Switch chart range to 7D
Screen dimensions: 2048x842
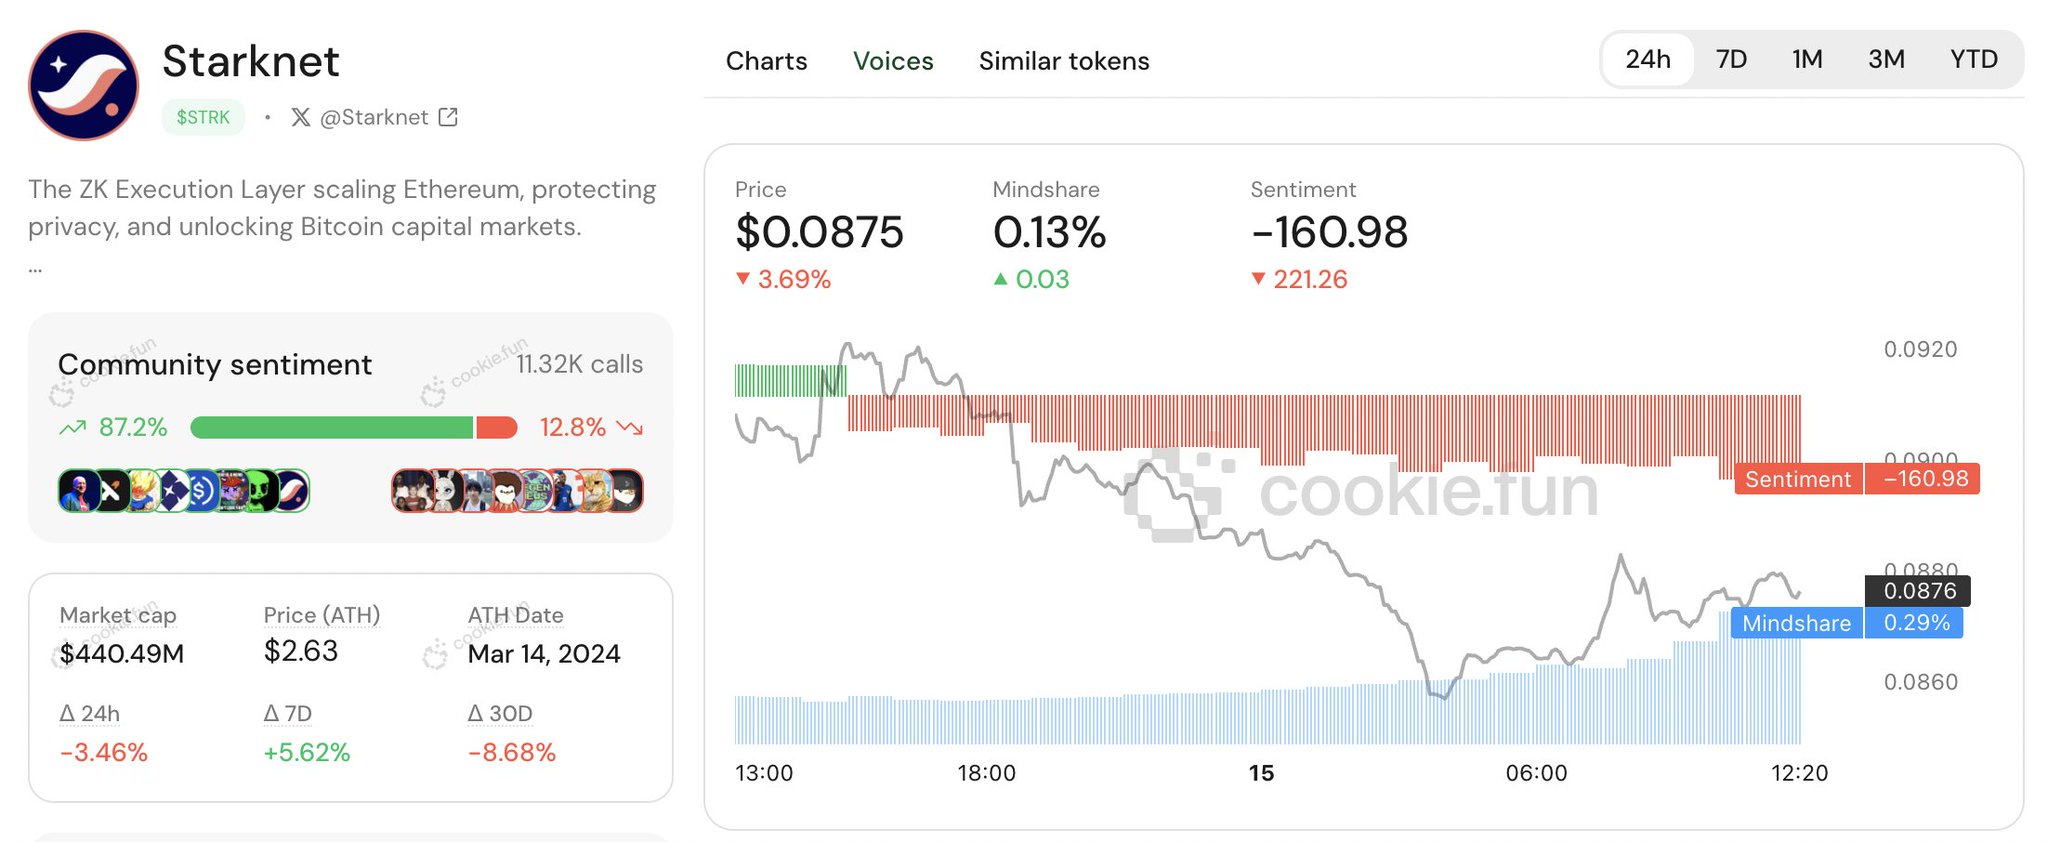click(x=1731, y=60)
